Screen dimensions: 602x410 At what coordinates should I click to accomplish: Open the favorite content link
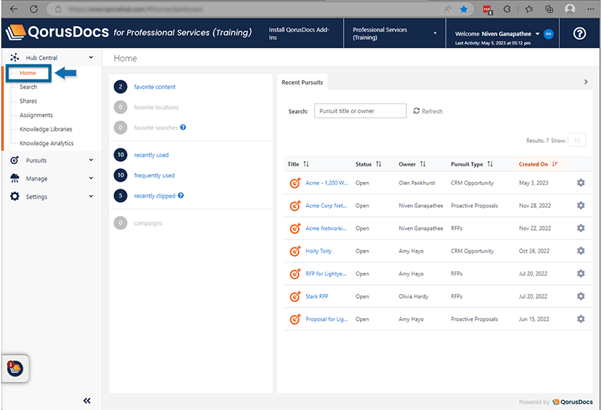click(155, 87)
